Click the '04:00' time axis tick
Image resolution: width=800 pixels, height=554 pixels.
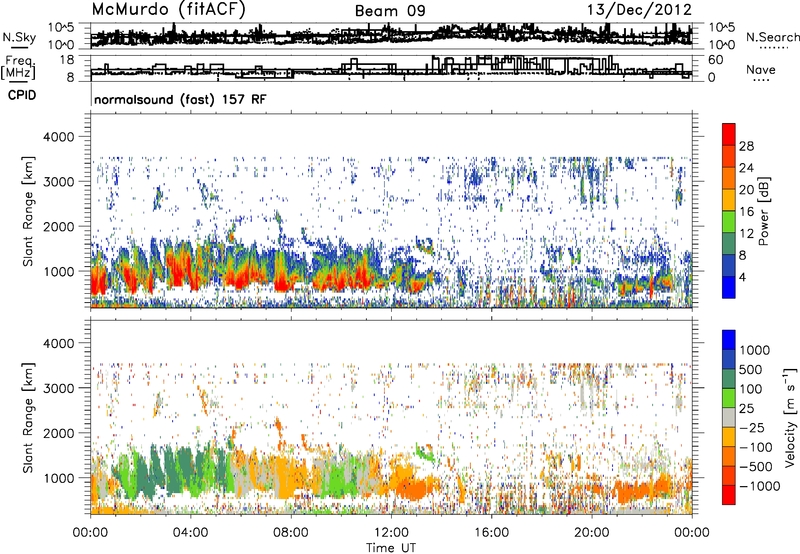190,533
